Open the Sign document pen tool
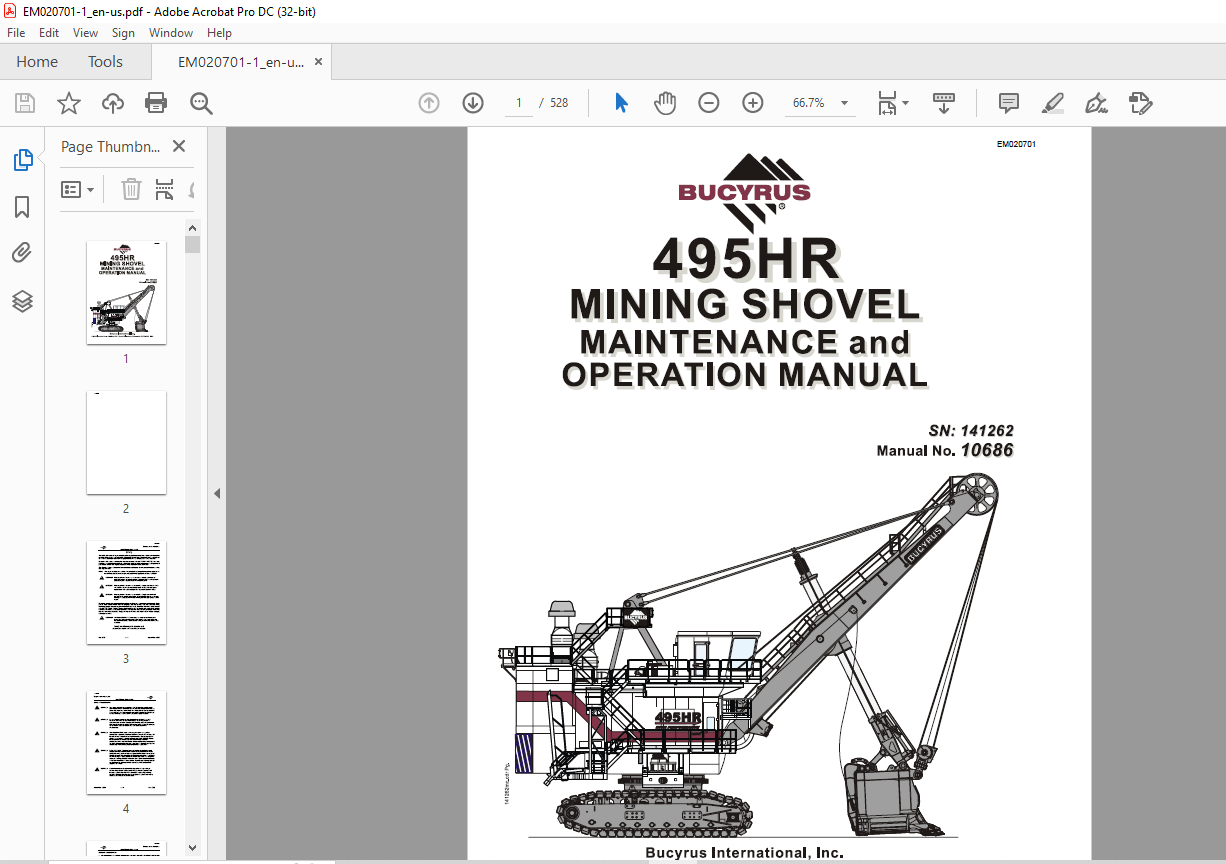 click(x=1097, y=103)
